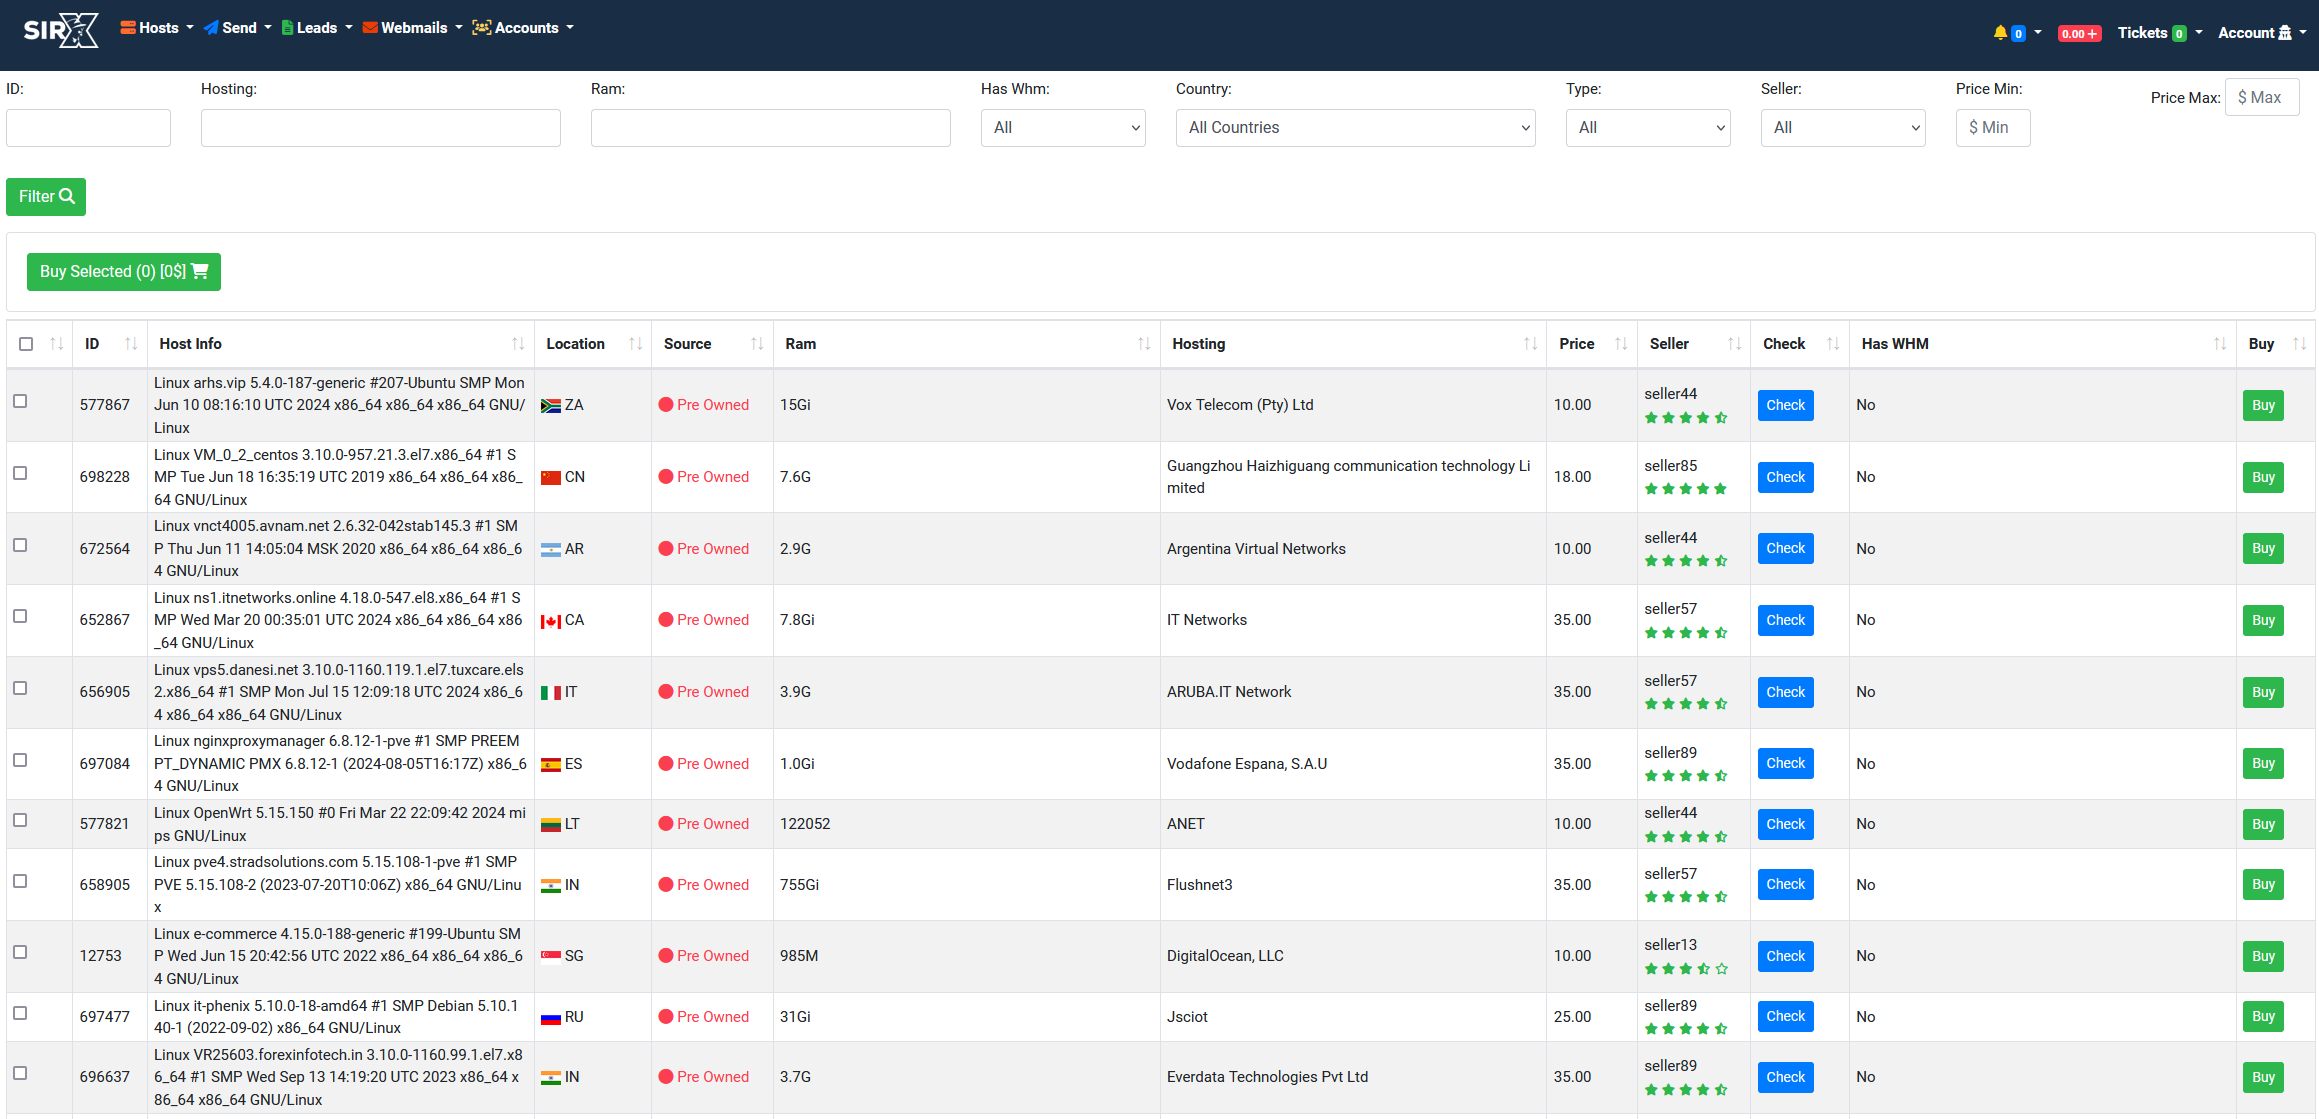
Task: Sort by Hosting column arrows
Action: coord(1530,344)
